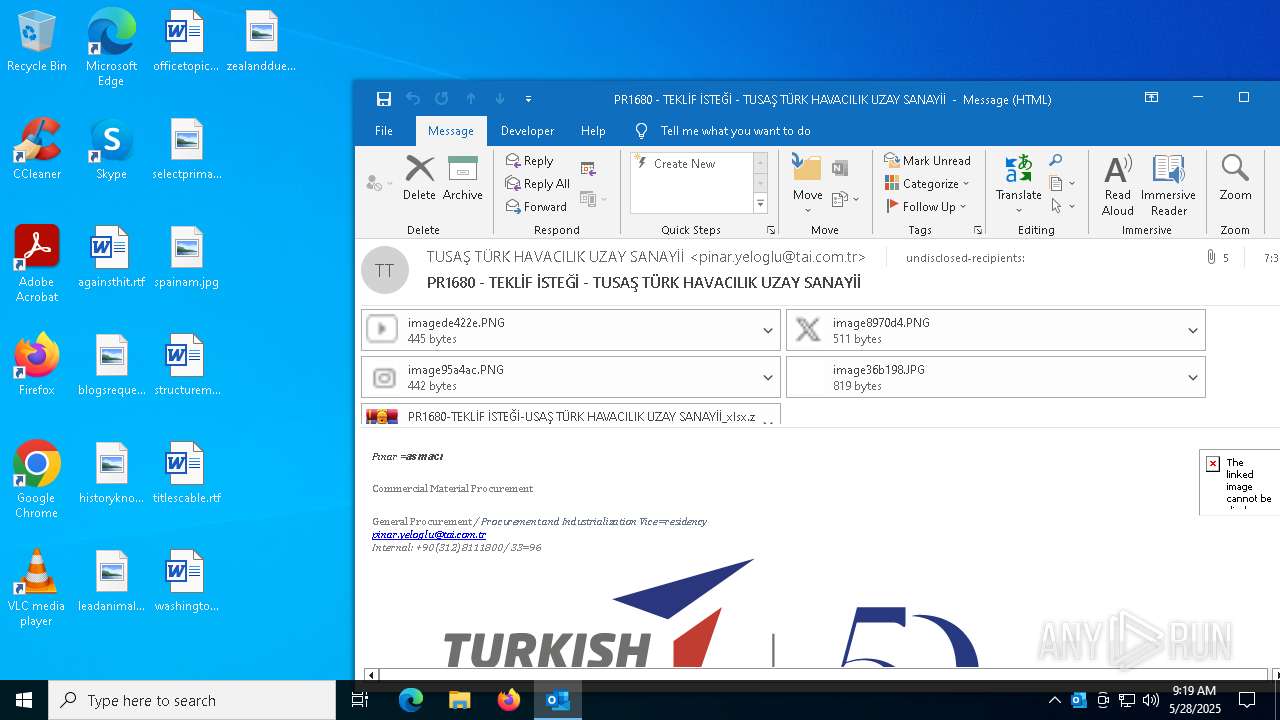Image resolution: width=1280 pixels, height=720 pixels.
Task: Open the Junk options icon
Action: [378, 183]
